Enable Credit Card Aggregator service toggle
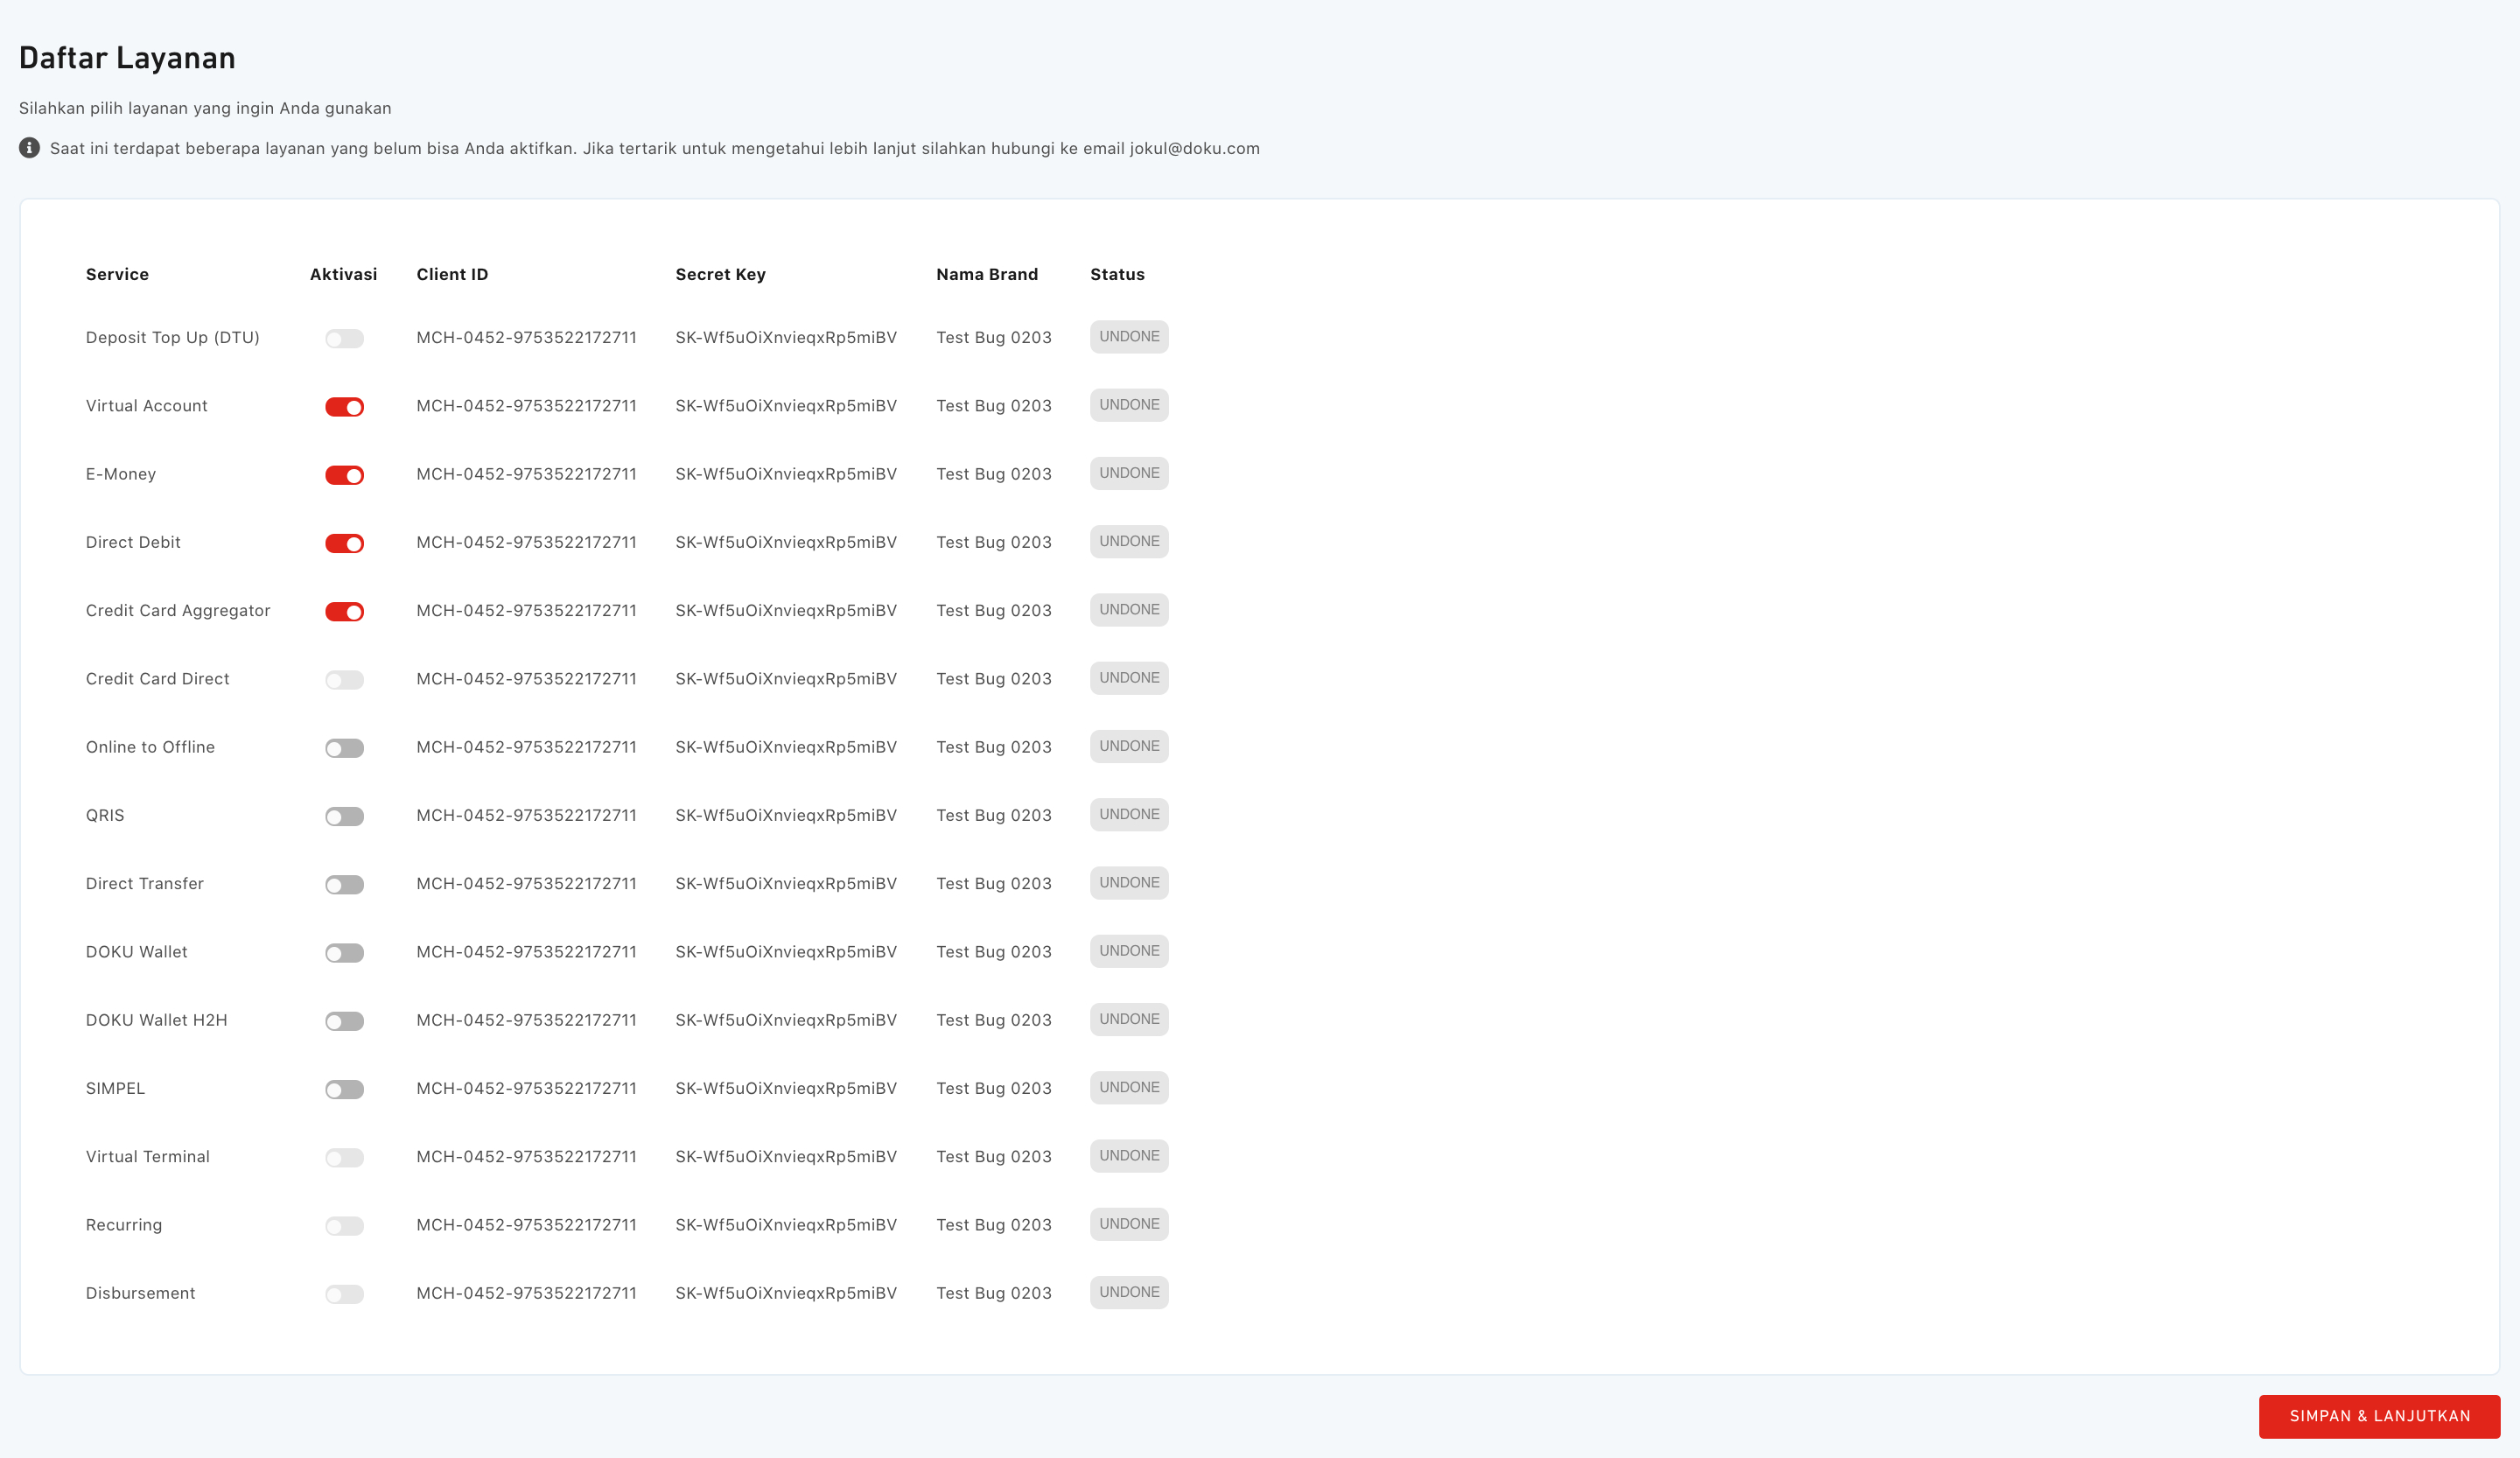This screenshot has height=1458, width=2520. coord(344,609)
